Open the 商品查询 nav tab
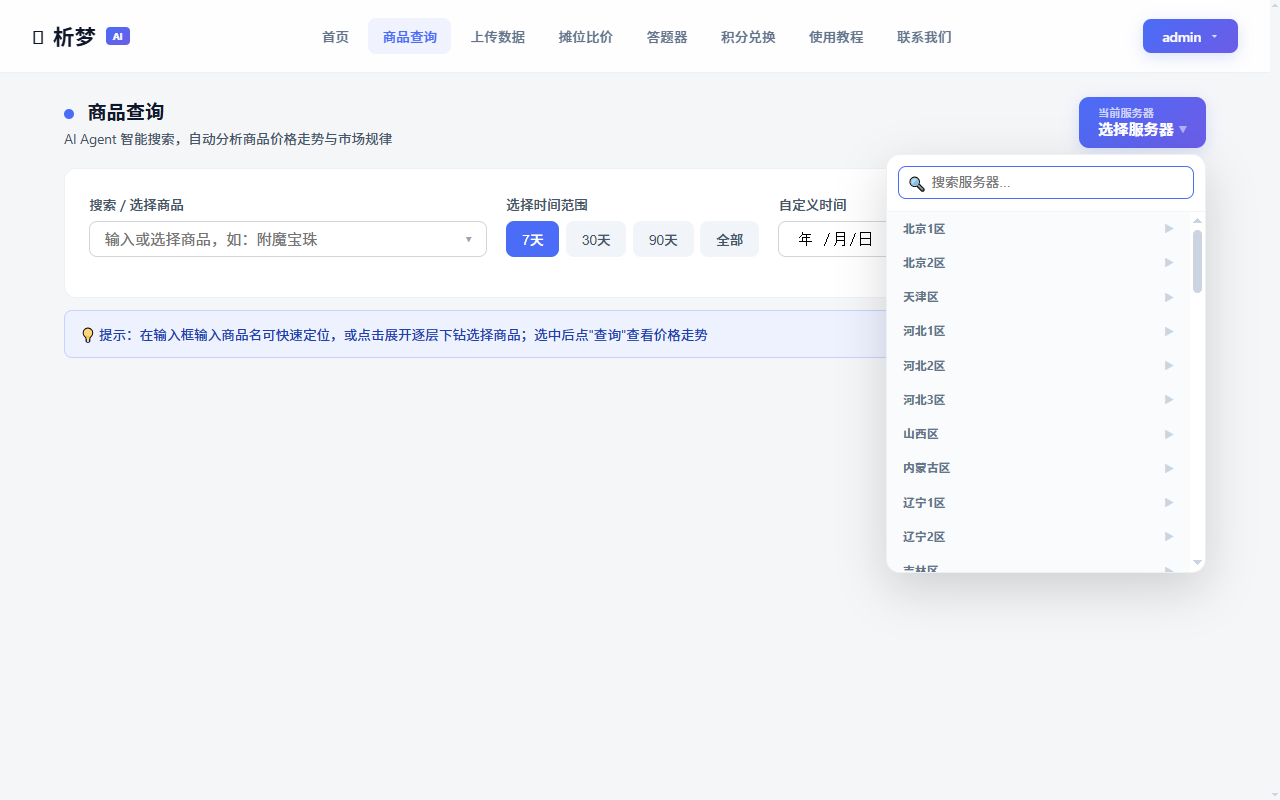This screenshot has width=1280, height=800. (x=410, y=37)
